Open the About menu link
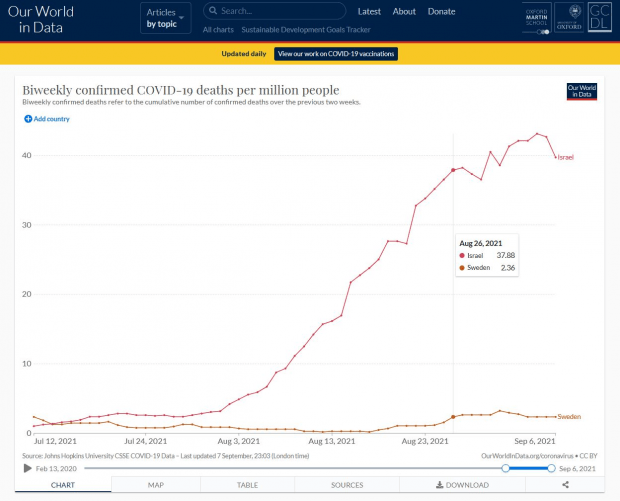 coord(404,12)
